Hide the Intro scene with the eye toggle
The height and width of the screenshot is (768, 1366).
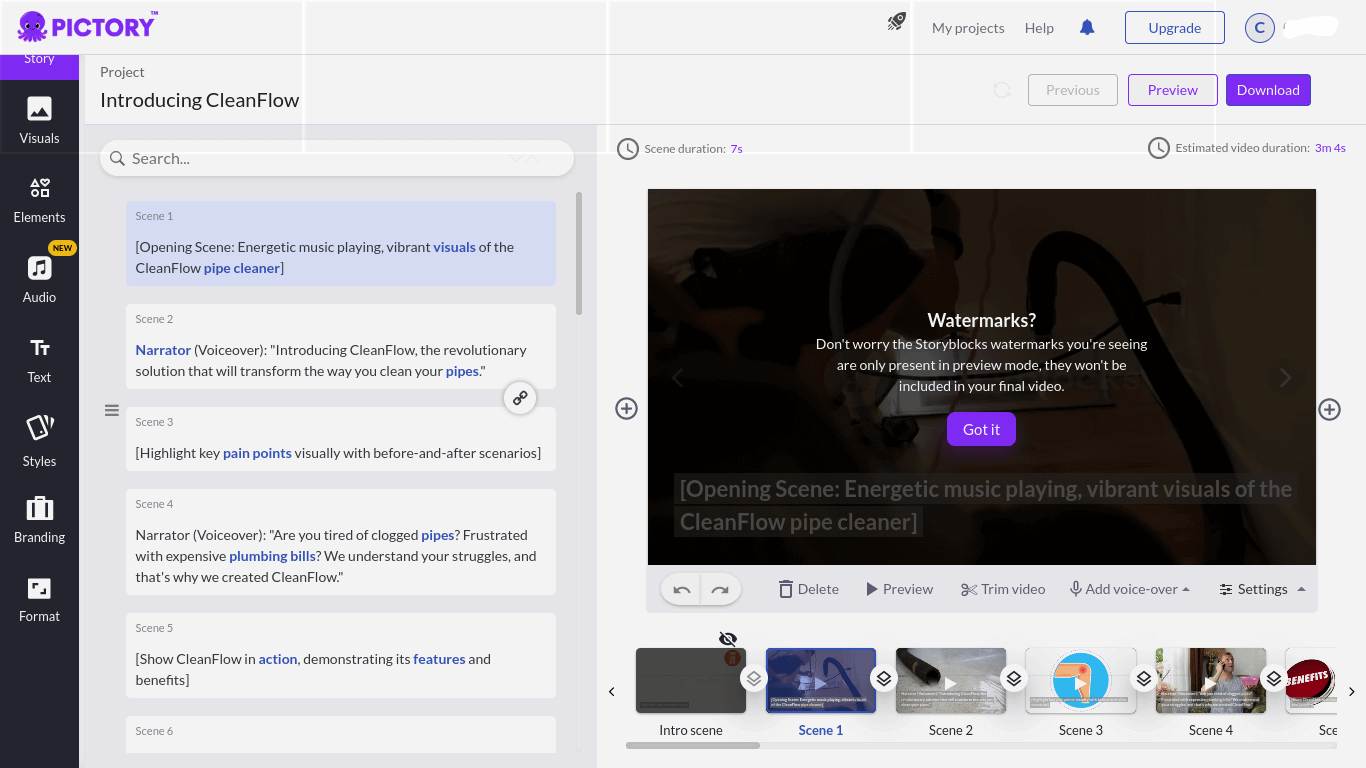pos(728,638)
